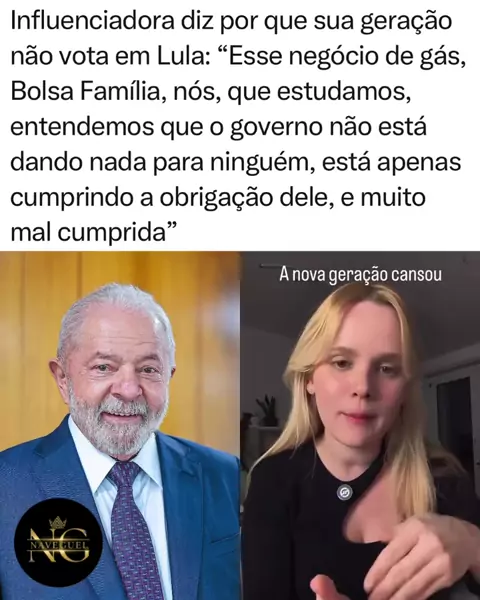
Task: Open the left photo of the bearded man
Action: [120, 426]
